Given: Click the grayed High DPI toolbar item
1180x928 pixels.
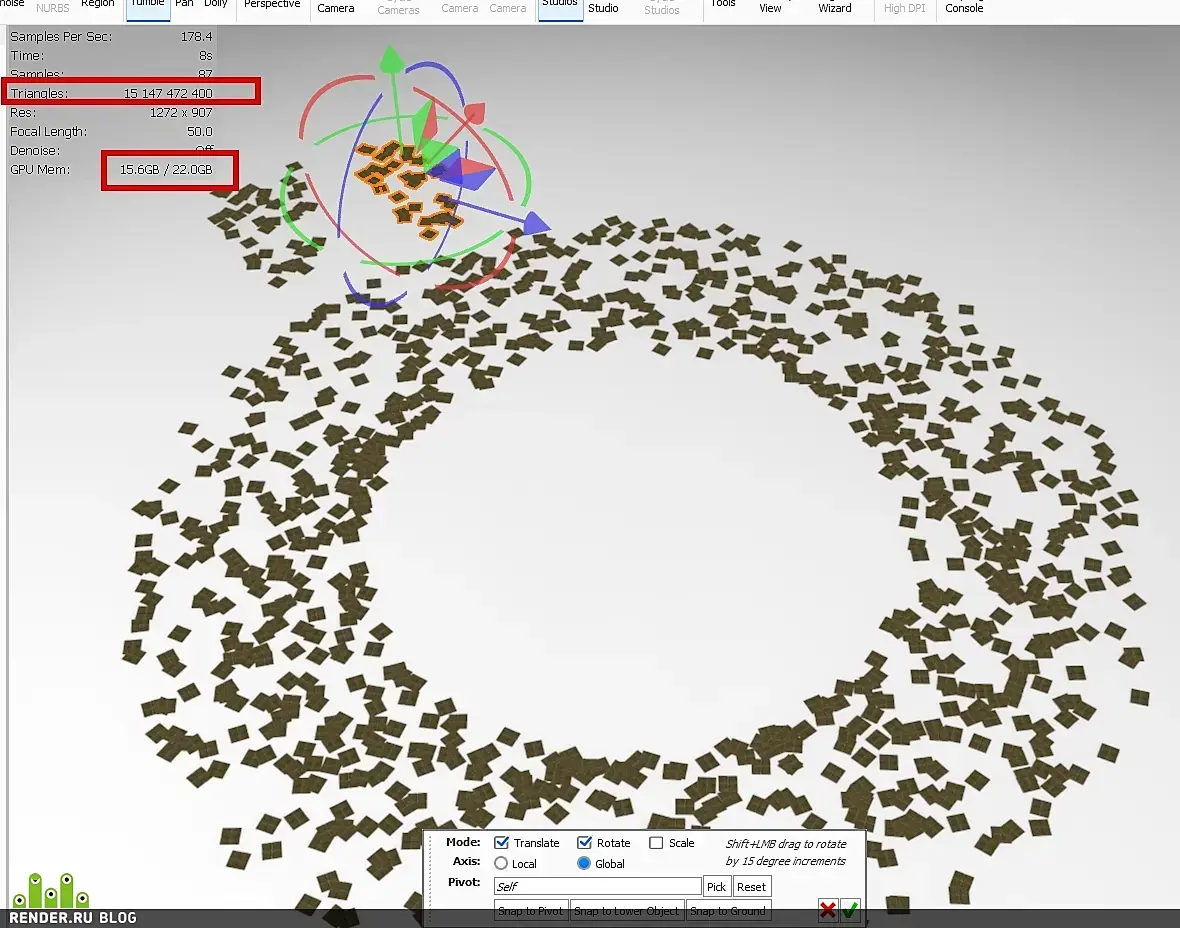Looking at the screenshot, I should [905, 8].
